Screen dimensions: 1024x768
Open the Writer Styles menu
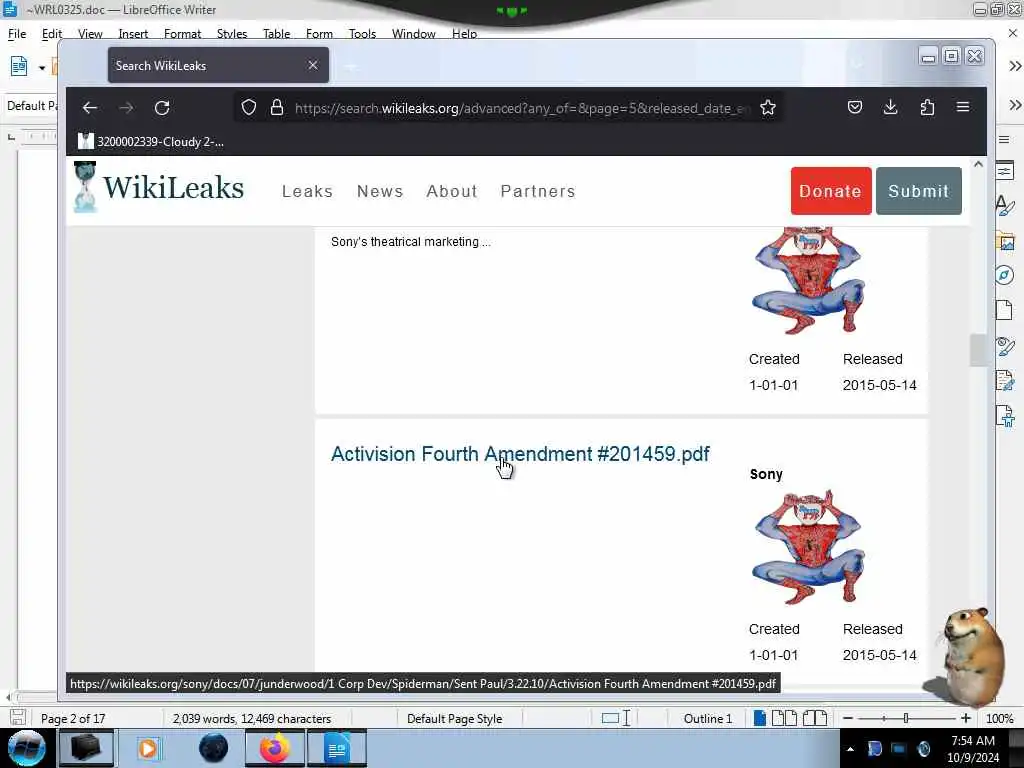[232, 34]
